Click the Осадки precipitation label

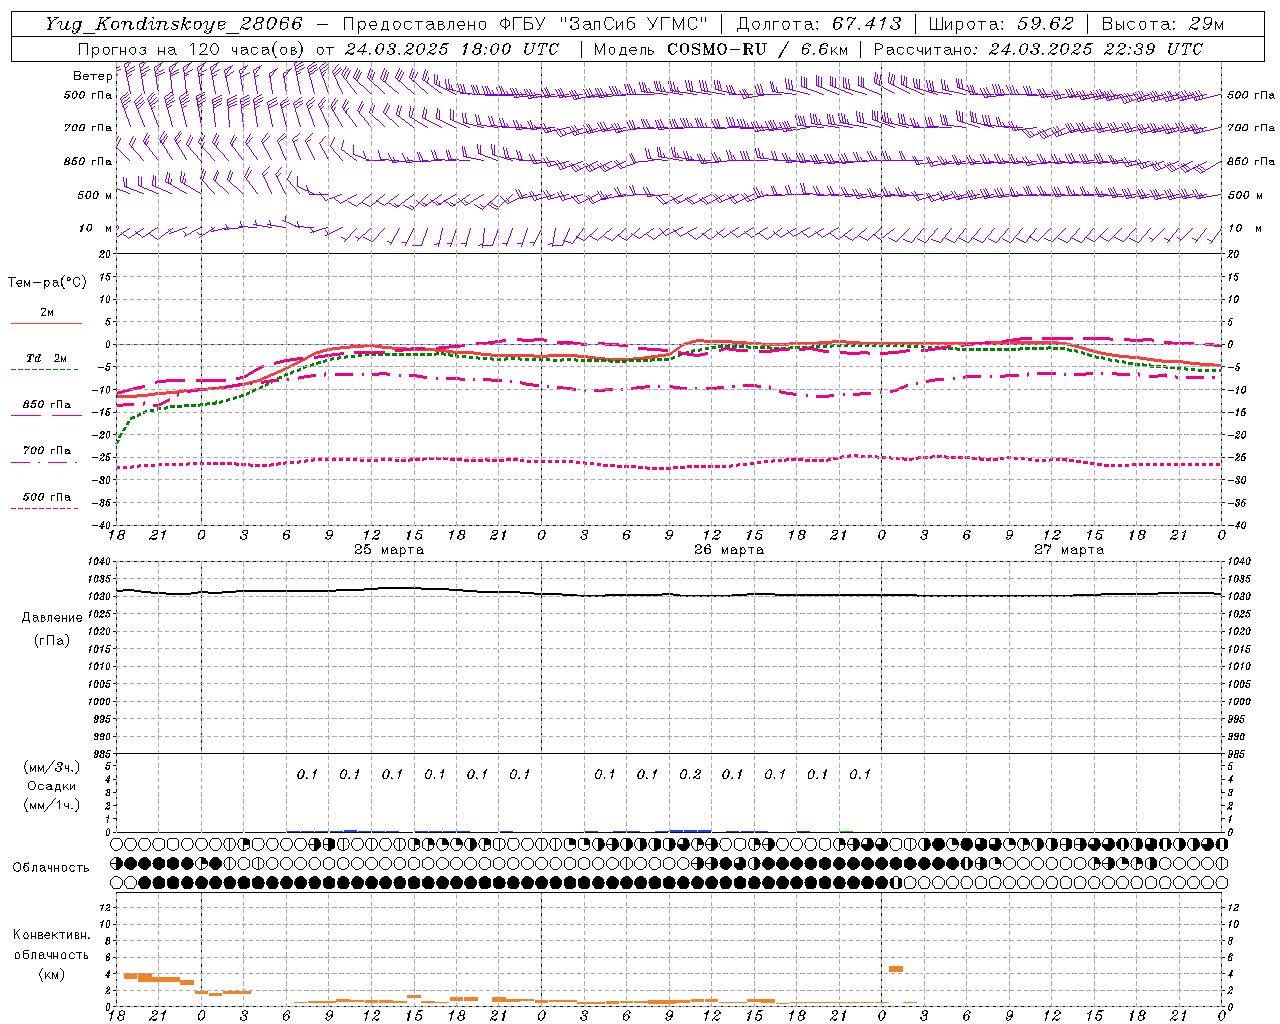click(x=51, y=786)
